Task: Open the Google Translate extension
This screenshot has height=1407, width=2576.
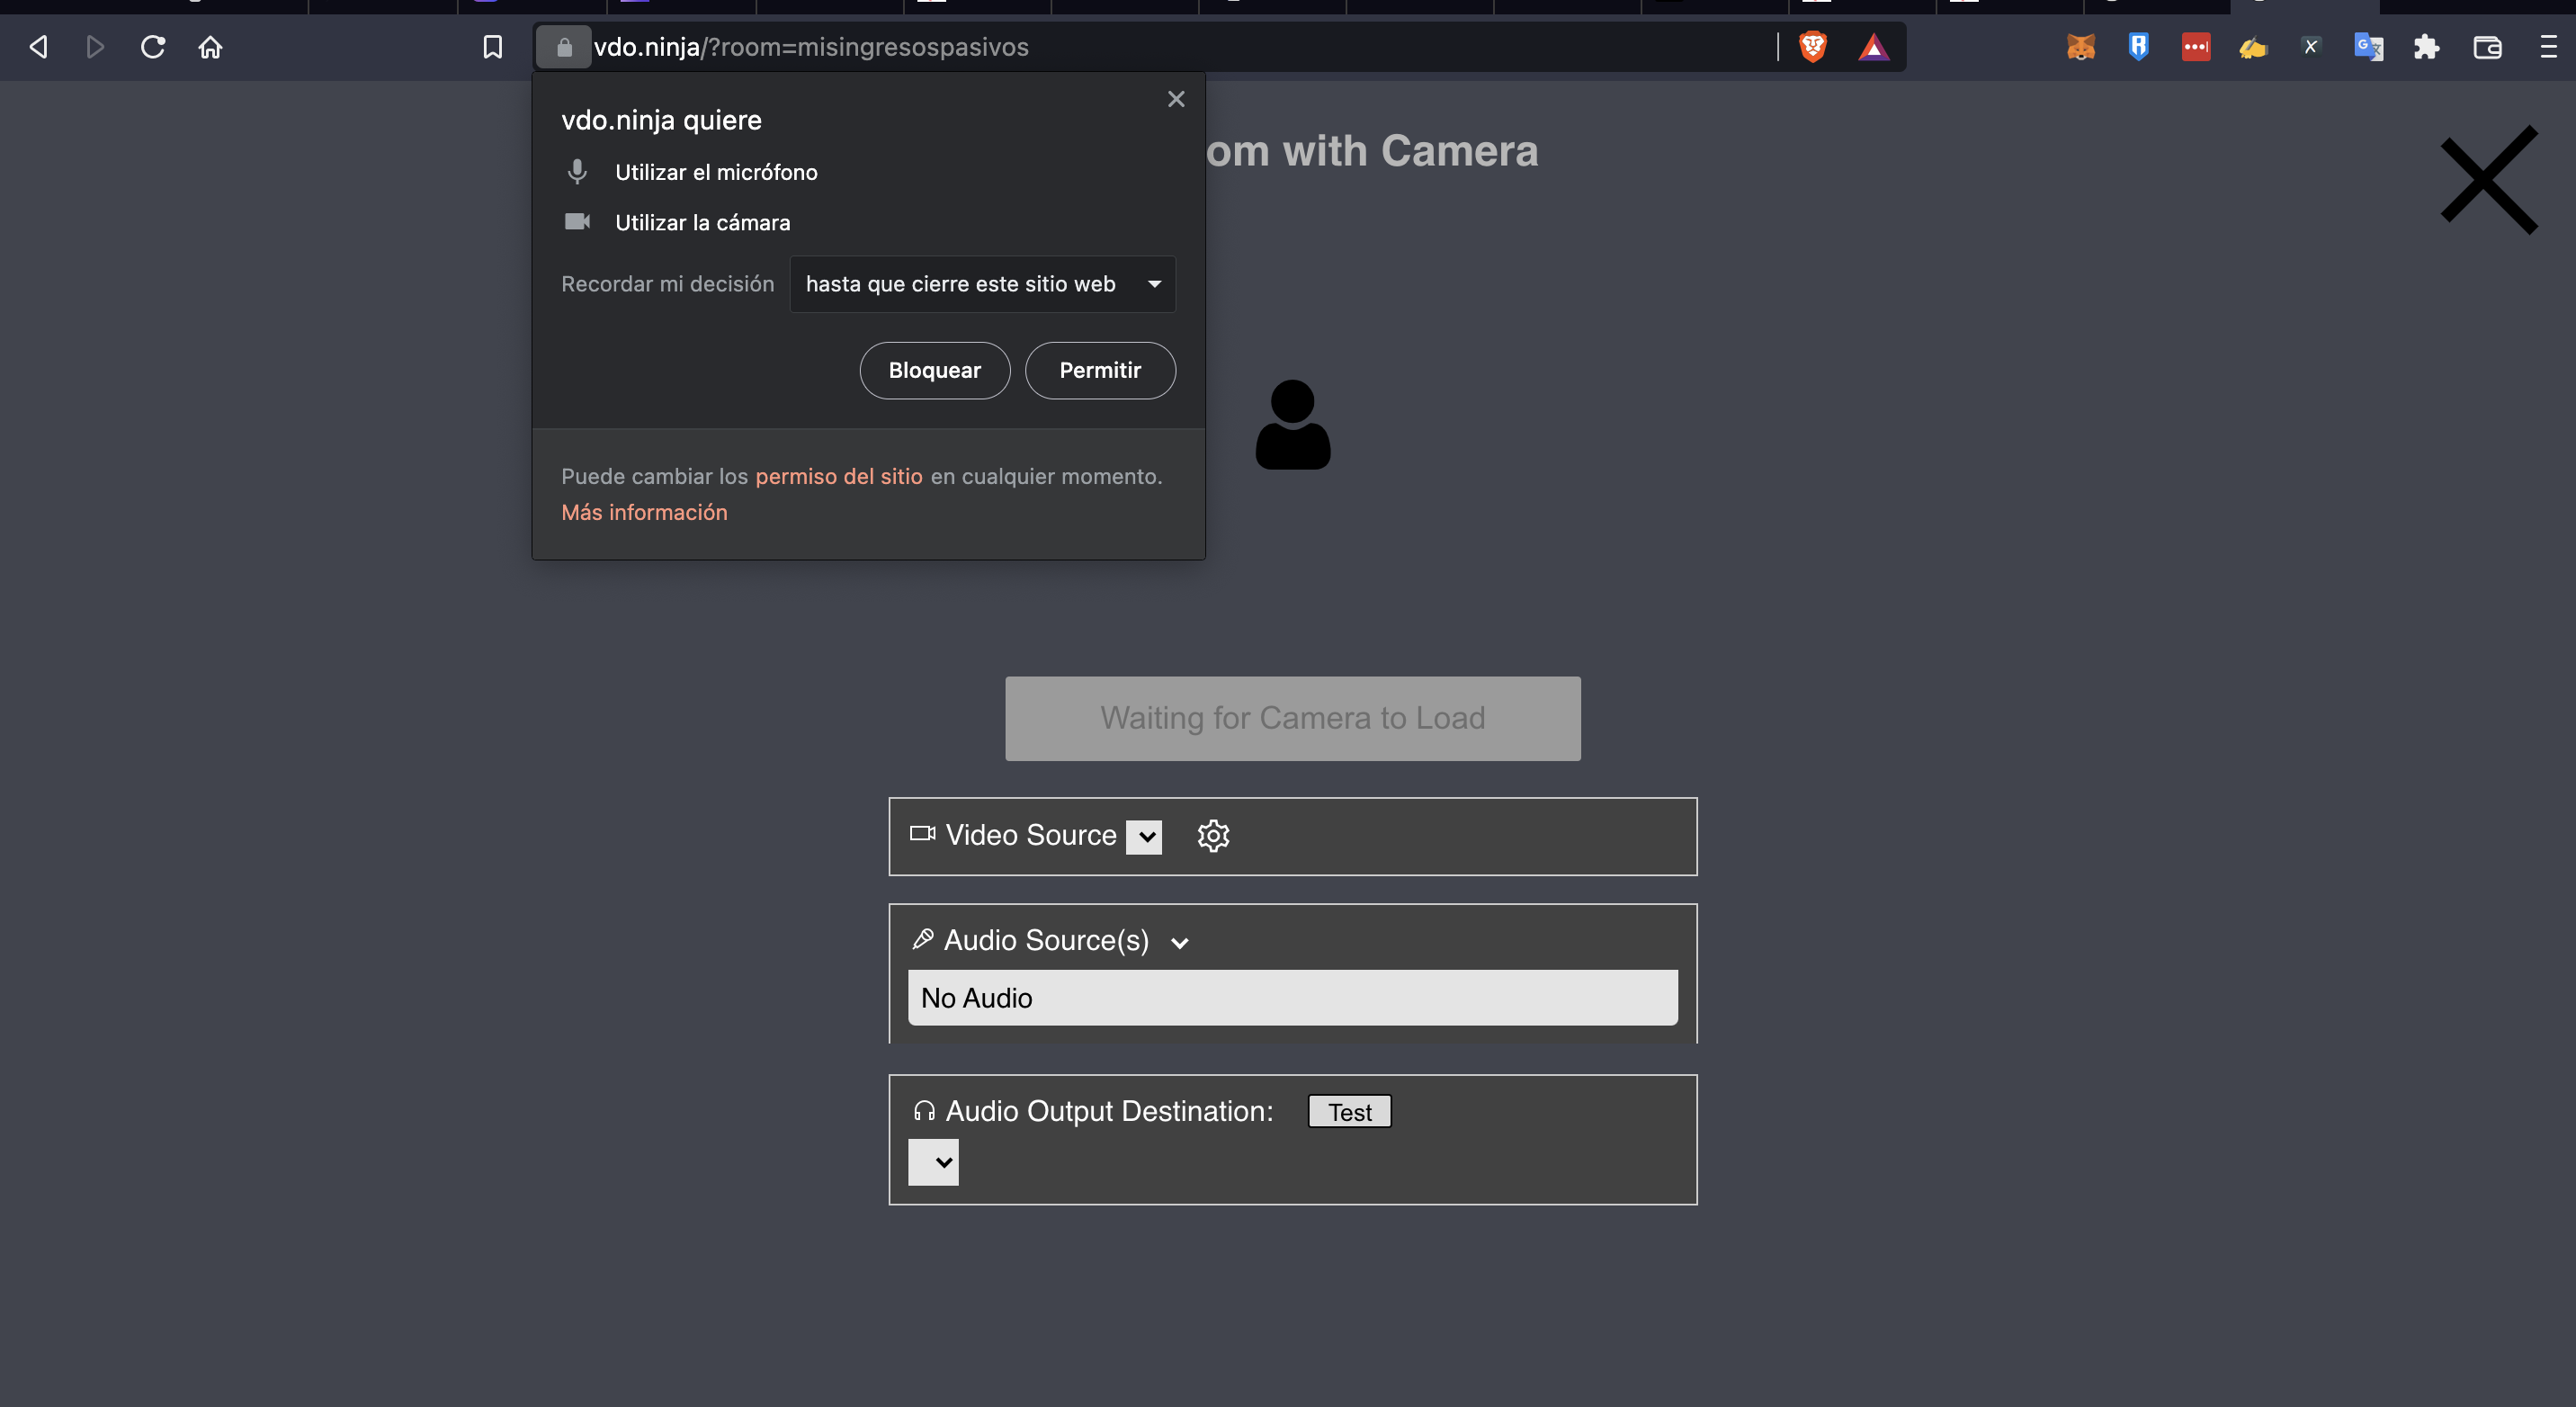Action: pos(2368,47)
